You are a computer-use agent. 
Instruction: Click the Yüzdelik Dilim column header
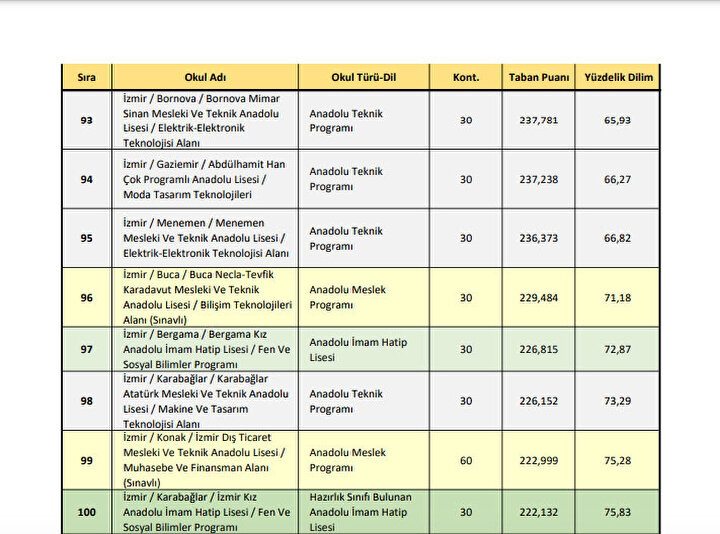618,77
